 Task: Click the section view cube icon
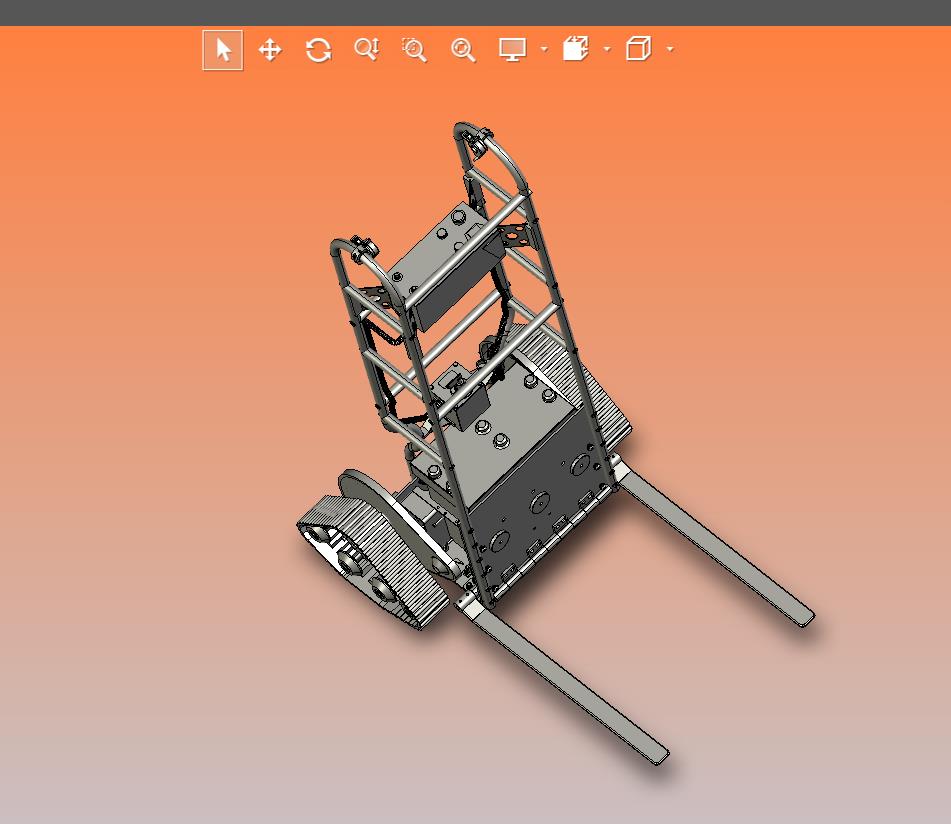point(576,49)
